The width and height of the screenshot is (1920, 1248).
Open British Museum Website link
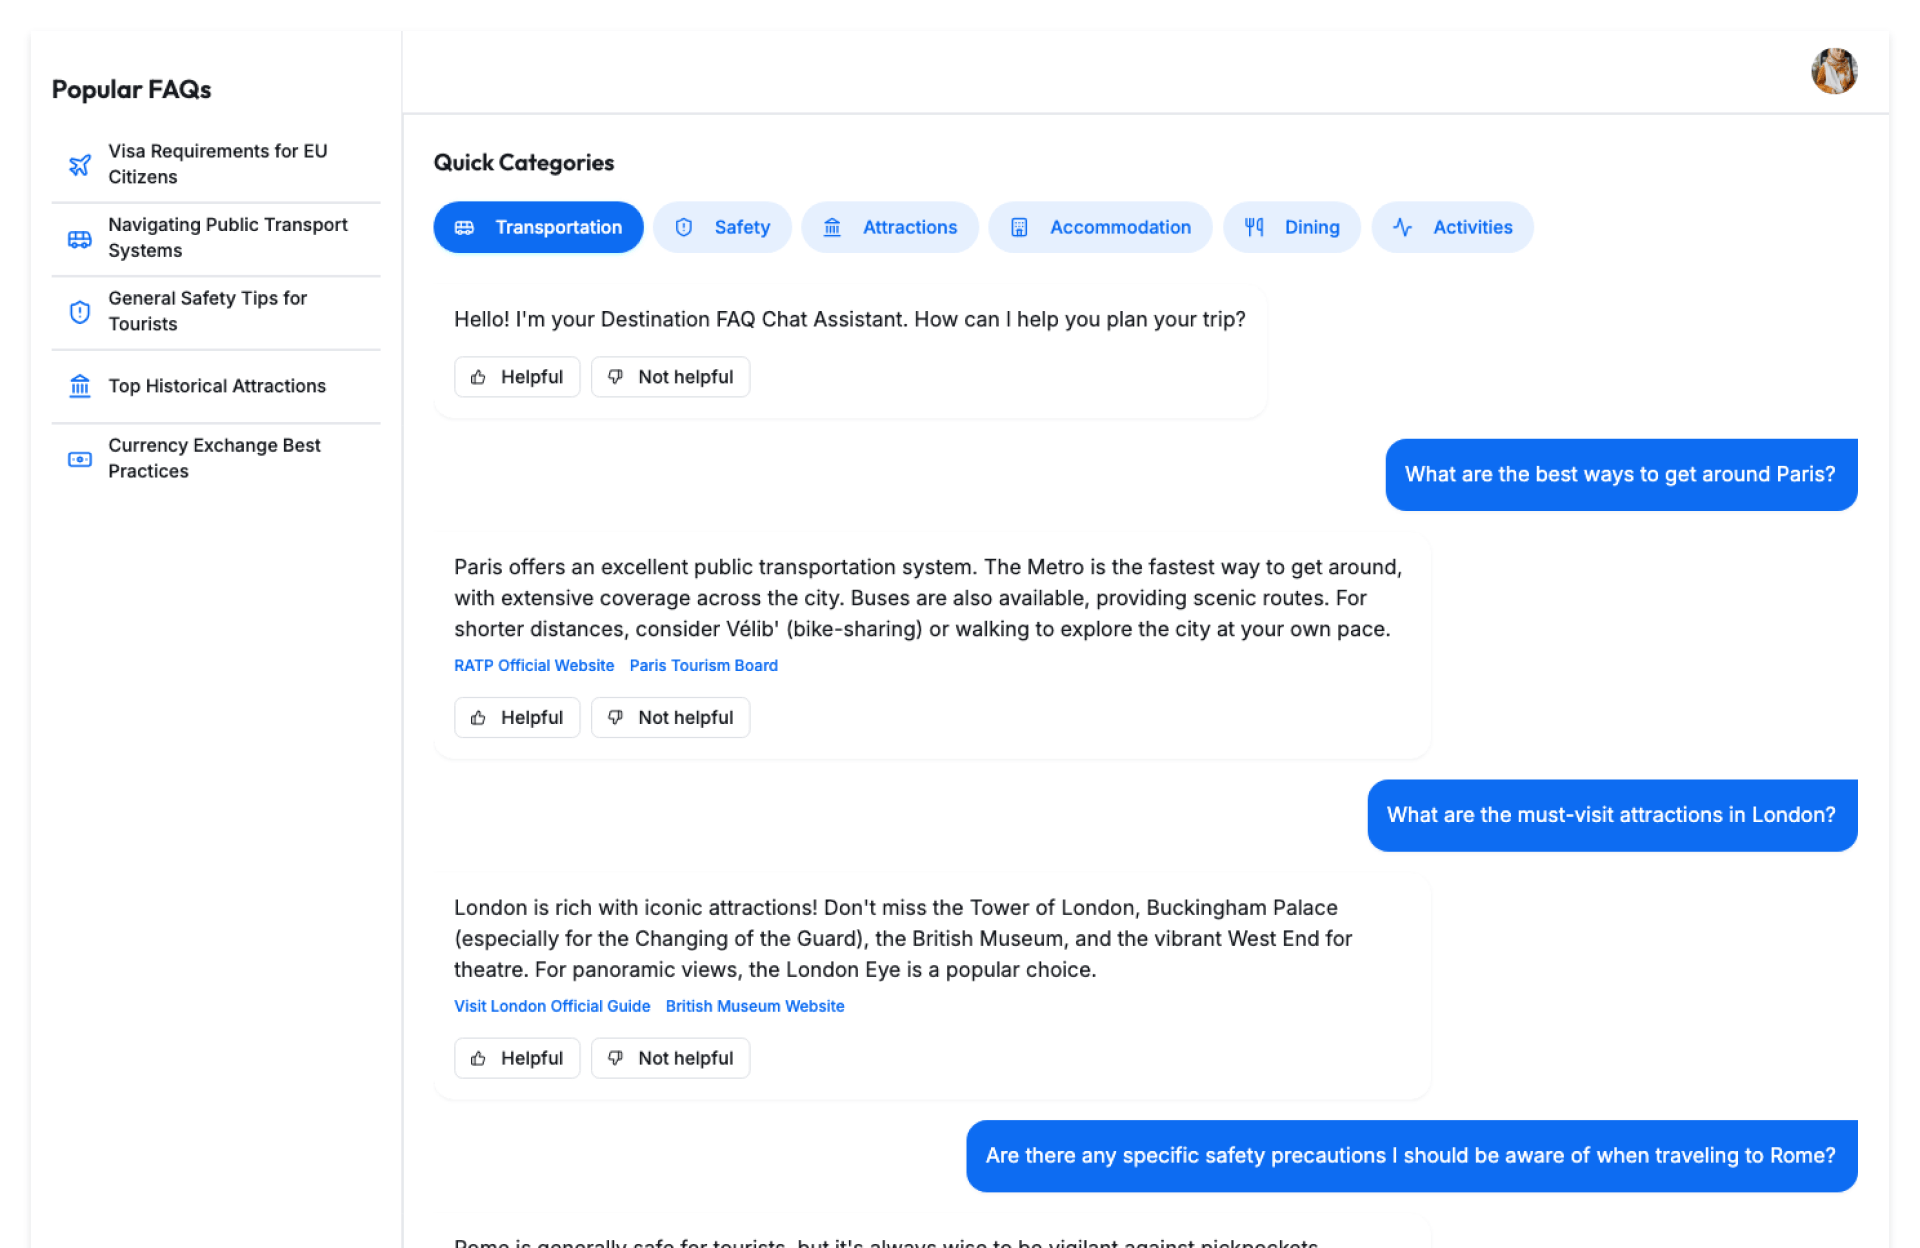(x=755, y=1006)
